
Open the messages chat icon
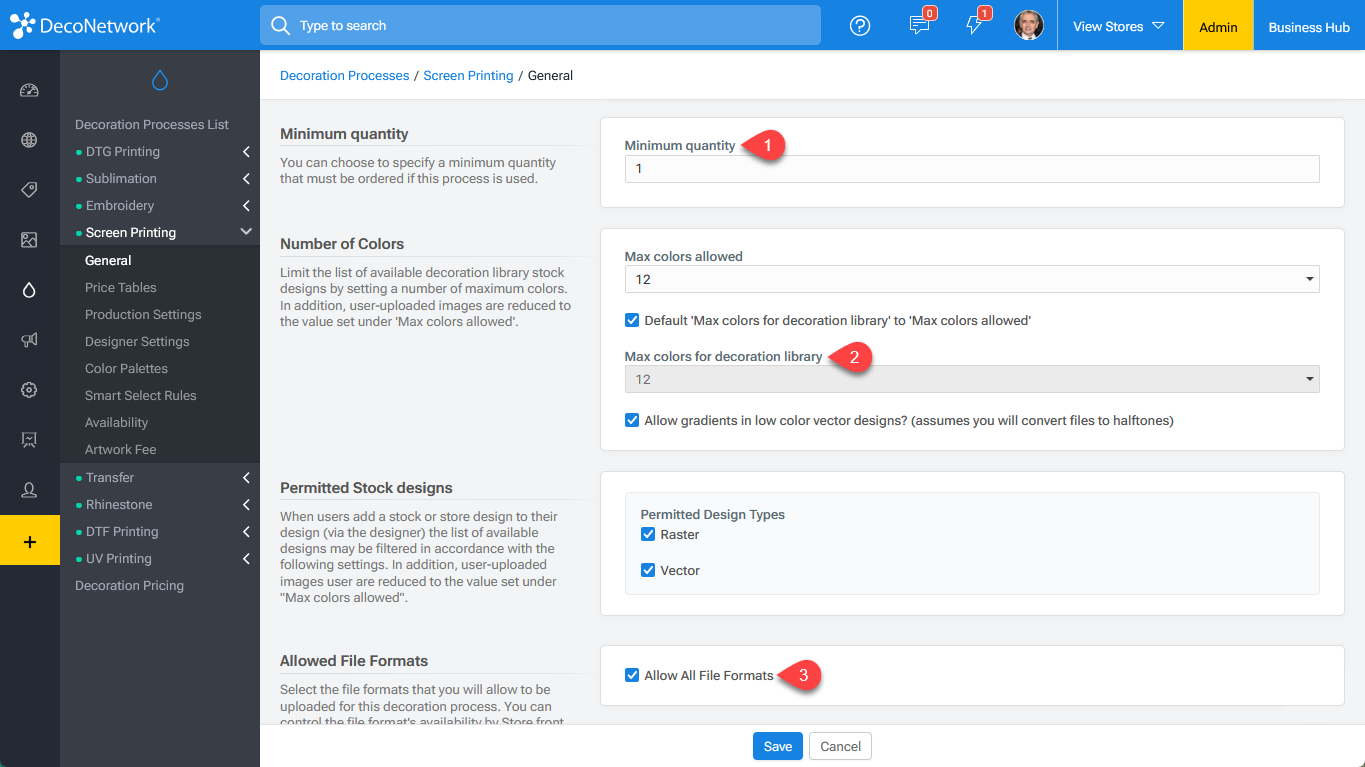[919, 26]
